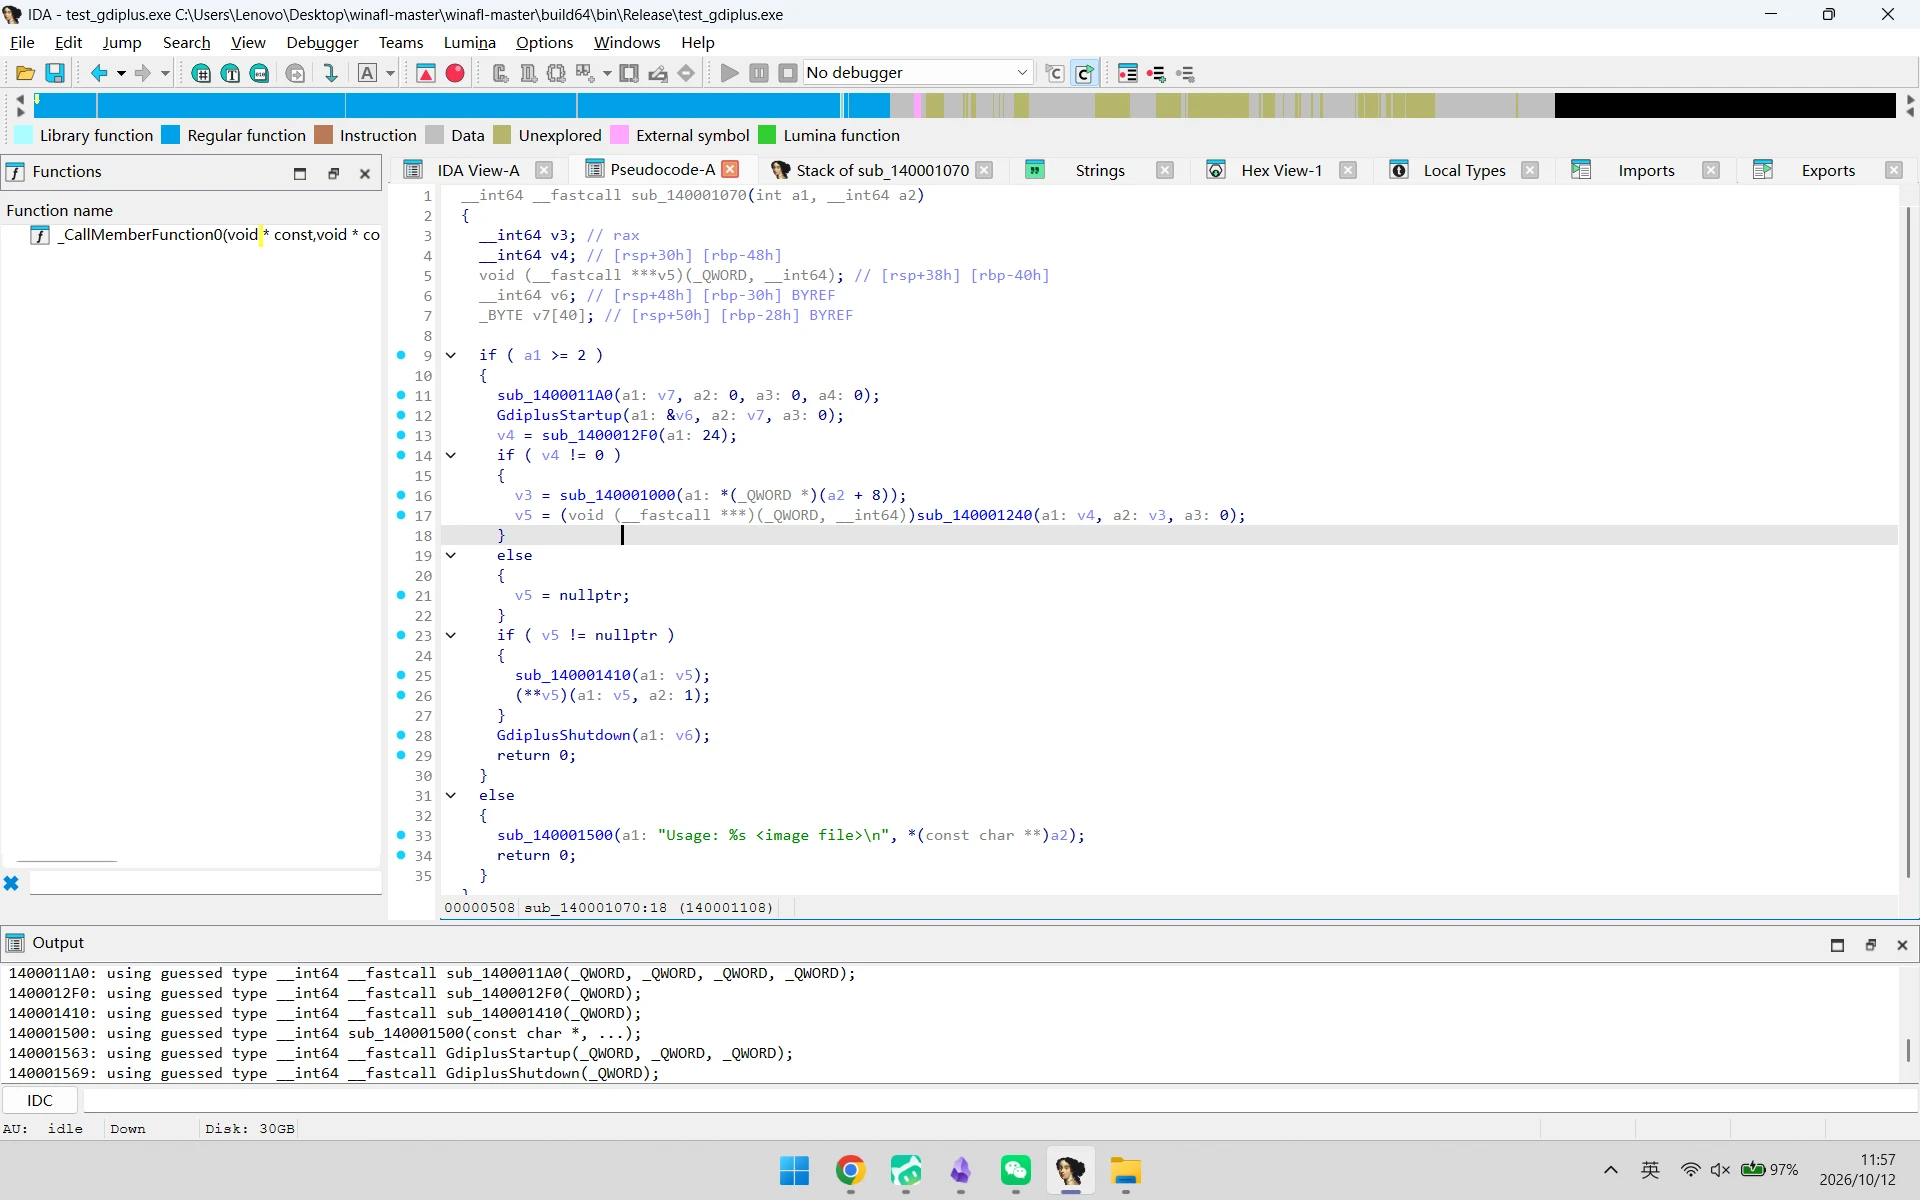Click the pause process toolbar icon

point(759,73)
